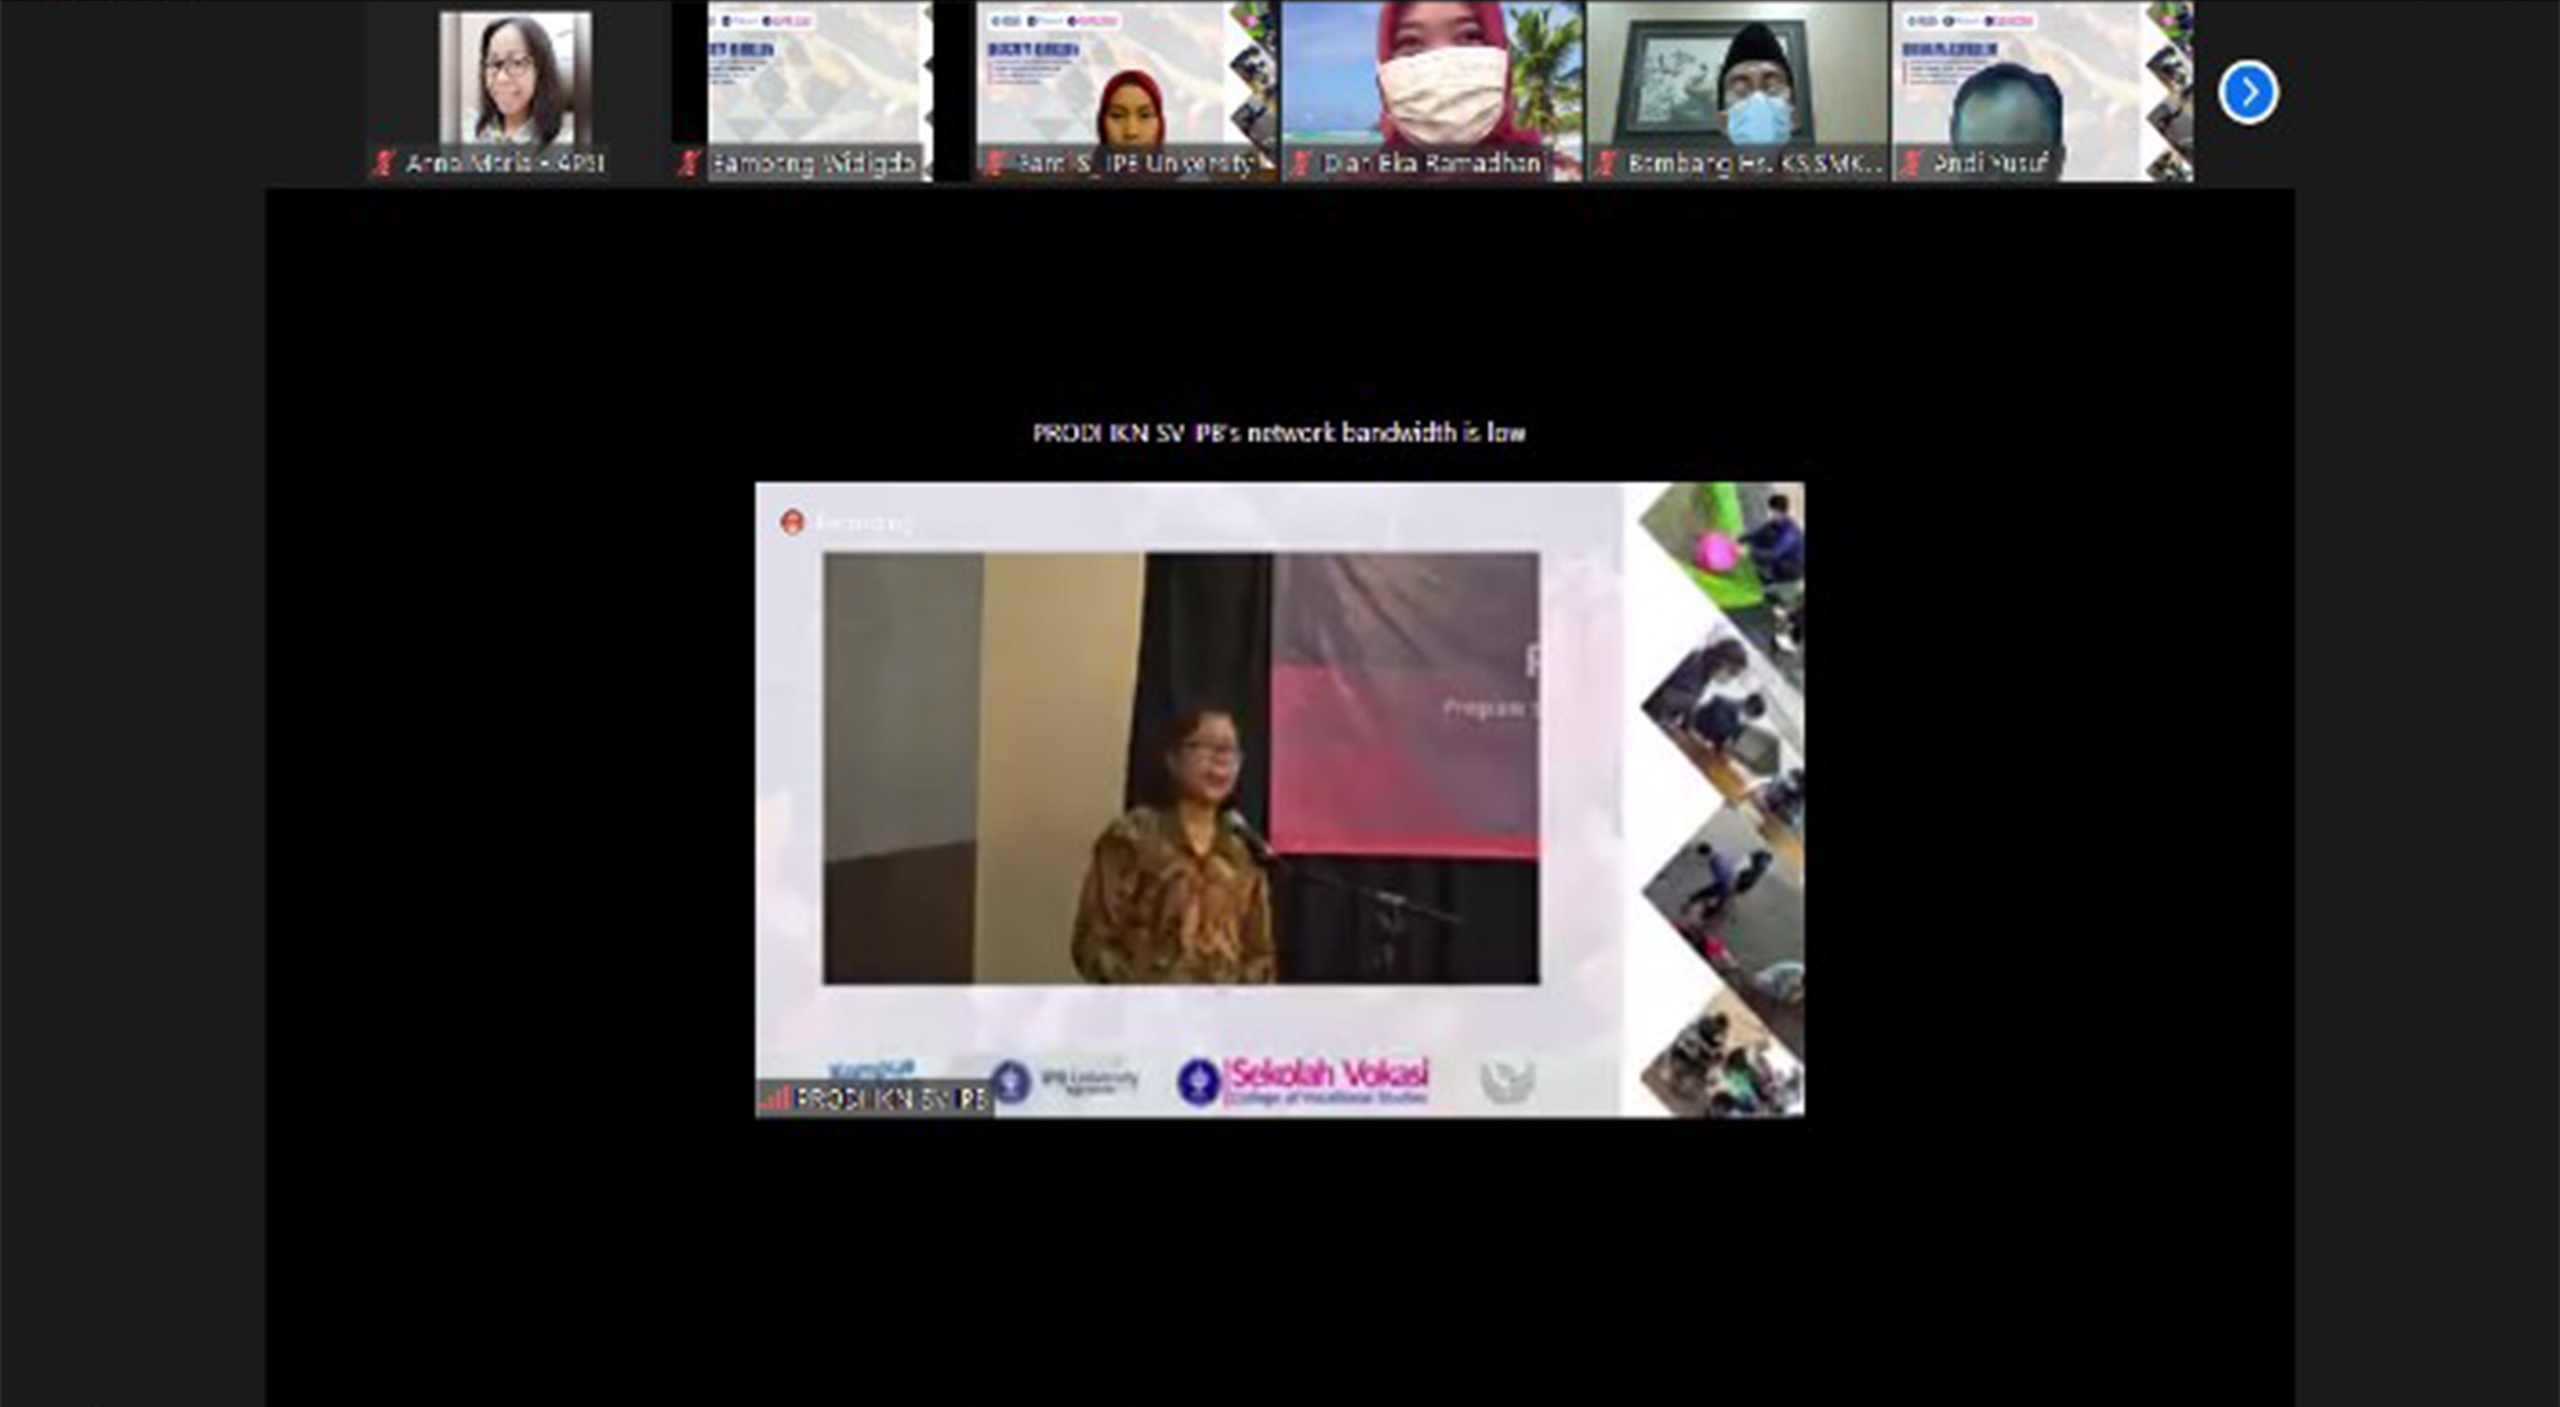Click next arrow to show more participants
The width and height of the screenshot is (2560, 1407).
2248,93
